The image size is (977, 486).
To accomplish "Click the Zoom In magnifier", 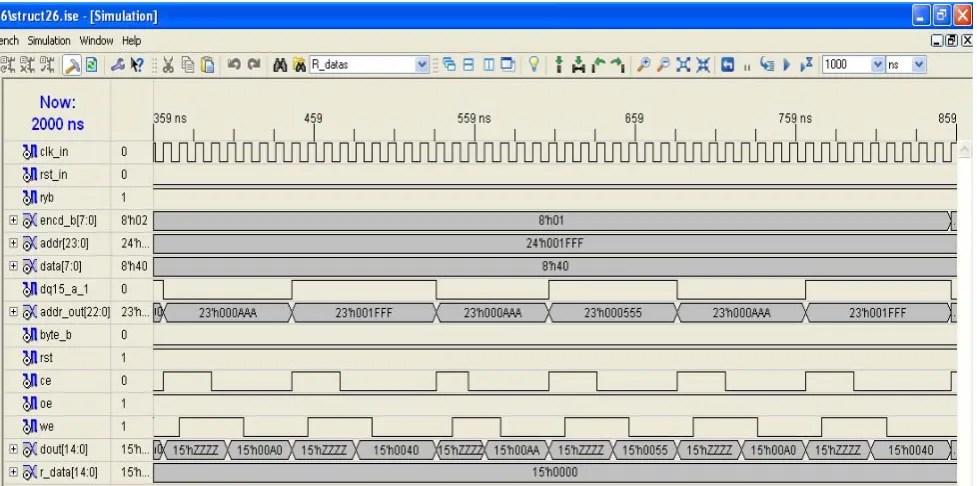I will tap(644, 64).
